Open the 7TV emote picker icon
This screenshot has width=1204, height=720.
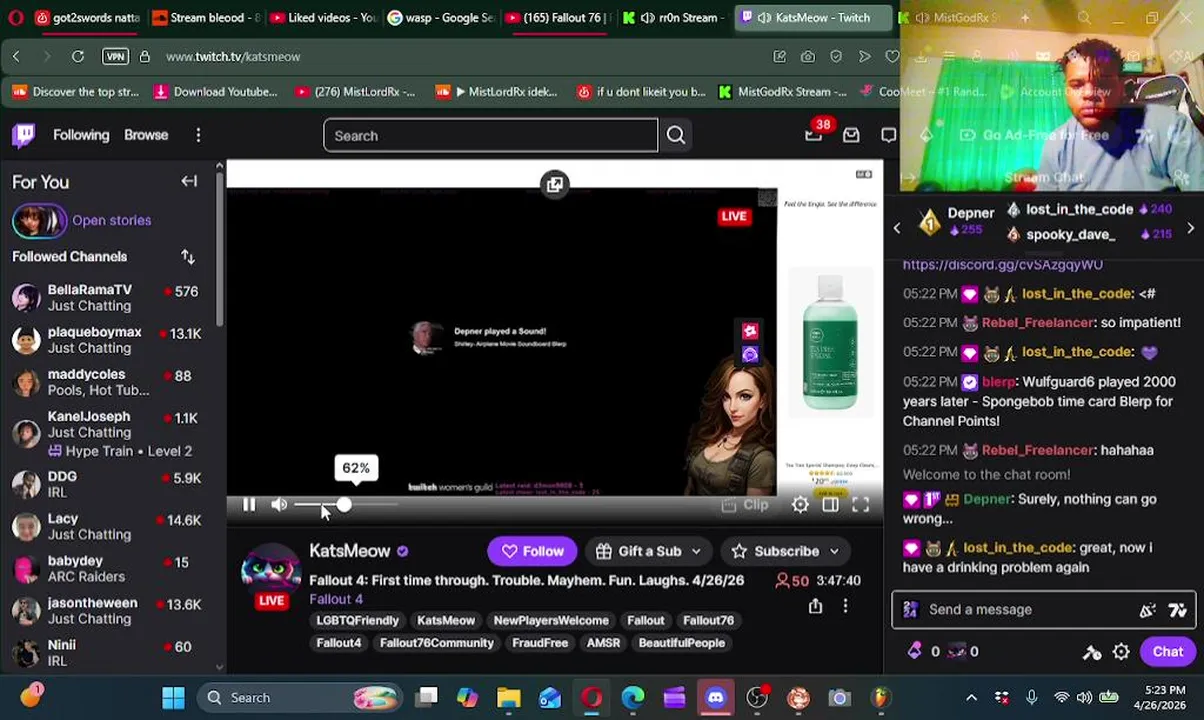(x=1177, y=610)
